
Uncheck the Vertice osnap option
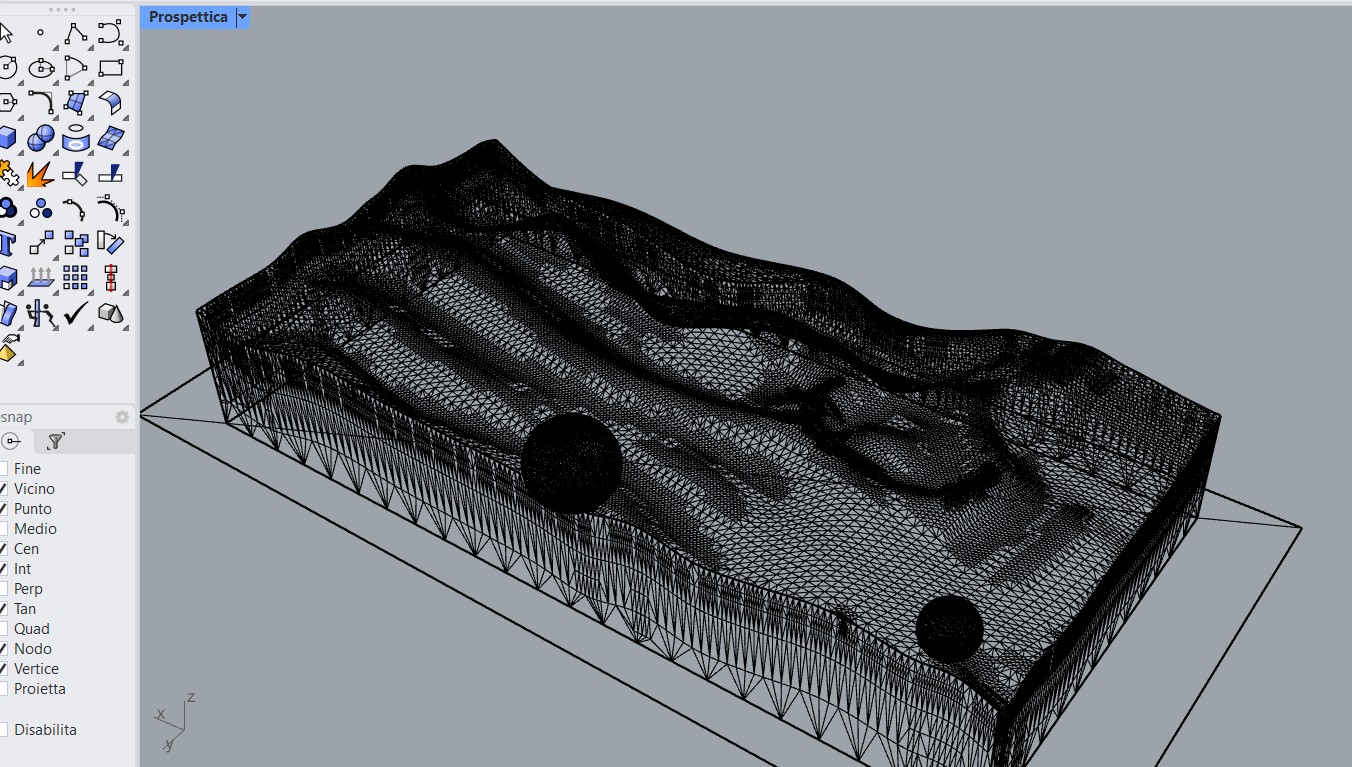coord(3,668)
